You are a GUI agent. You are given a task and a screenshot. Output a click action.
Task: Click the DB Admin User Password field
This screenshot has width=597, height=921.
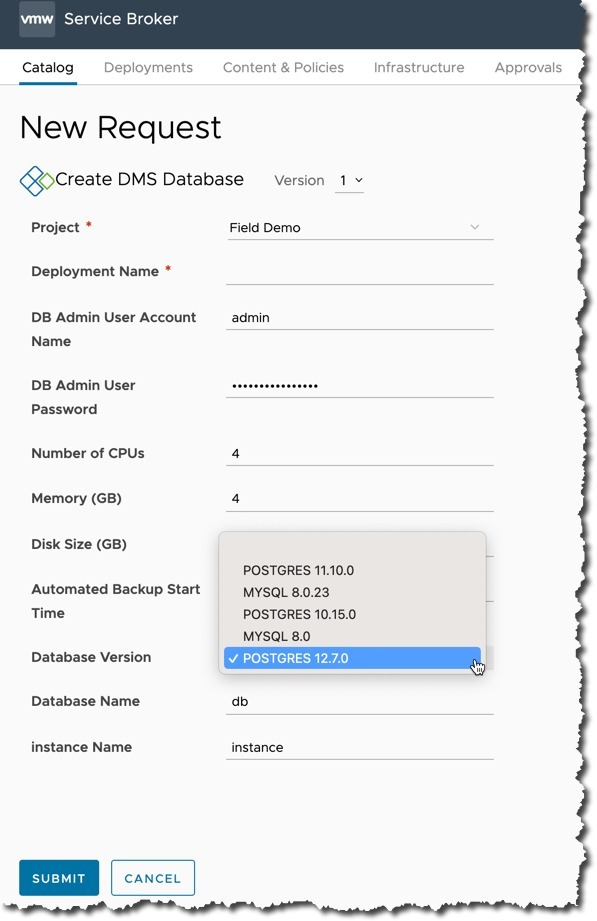[x=360, y=386]
